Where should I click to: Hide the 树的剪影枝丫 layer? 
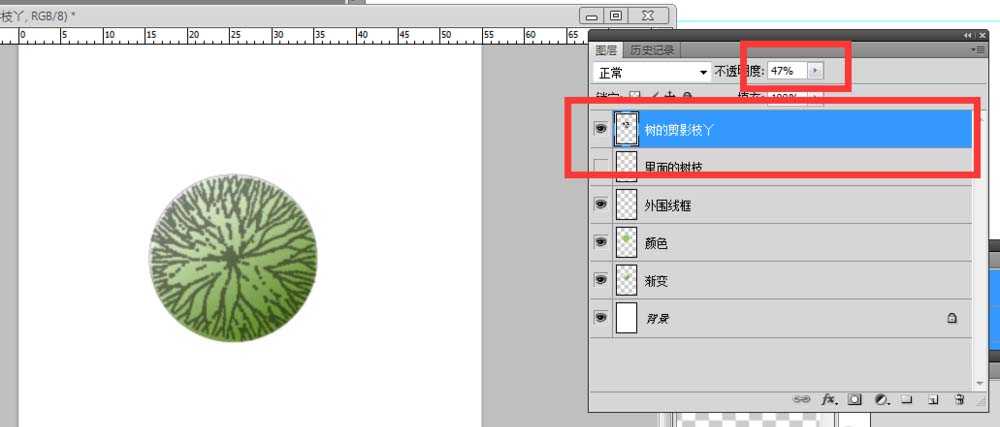click(600, 129)
